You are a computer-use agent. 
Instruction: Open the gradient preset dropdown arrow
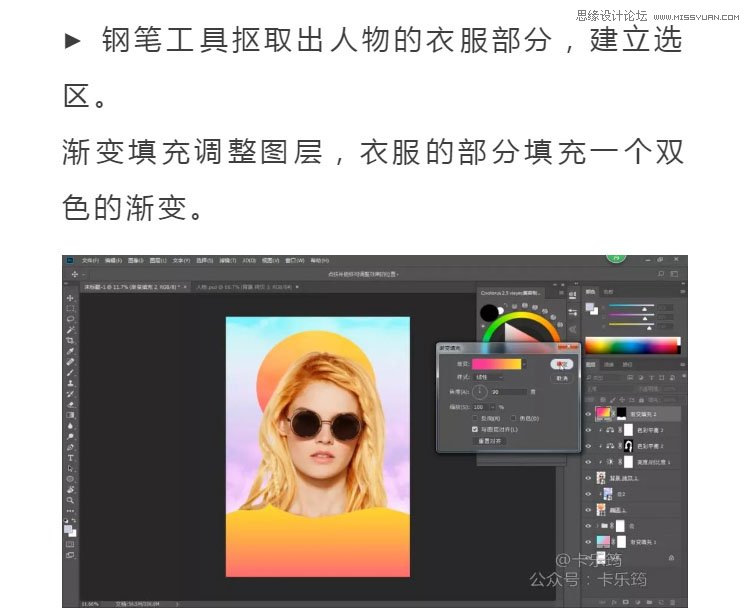pos(526,364)
